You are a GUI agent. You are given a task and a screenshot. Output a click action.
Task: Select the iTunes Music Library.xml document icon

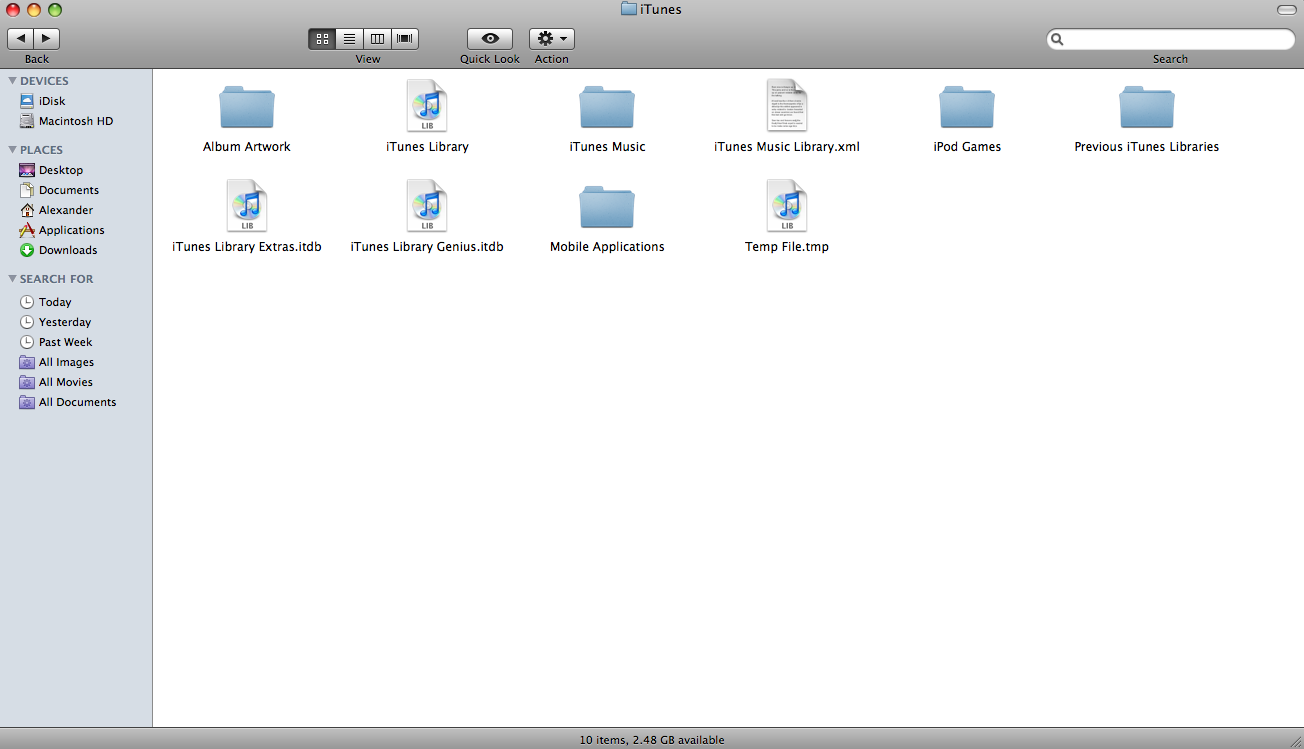coord(787,106)
